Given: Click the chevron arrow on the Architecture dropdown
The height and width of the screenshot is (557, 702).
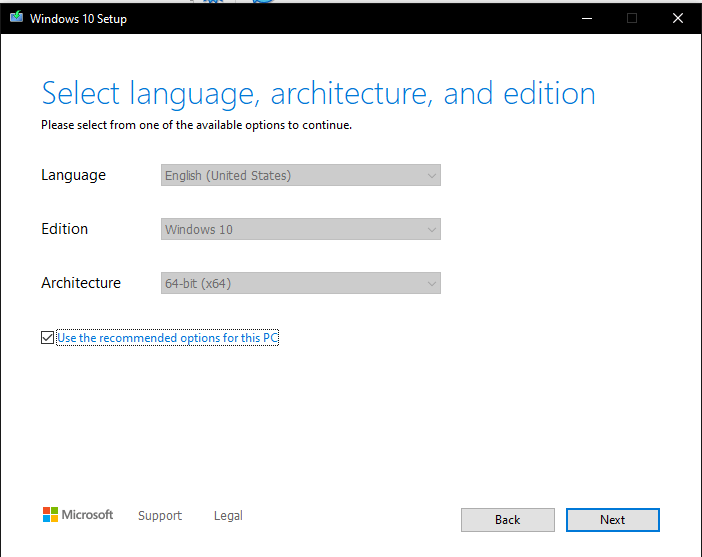Looking at the screenshot, I should (x=432, y=284).
